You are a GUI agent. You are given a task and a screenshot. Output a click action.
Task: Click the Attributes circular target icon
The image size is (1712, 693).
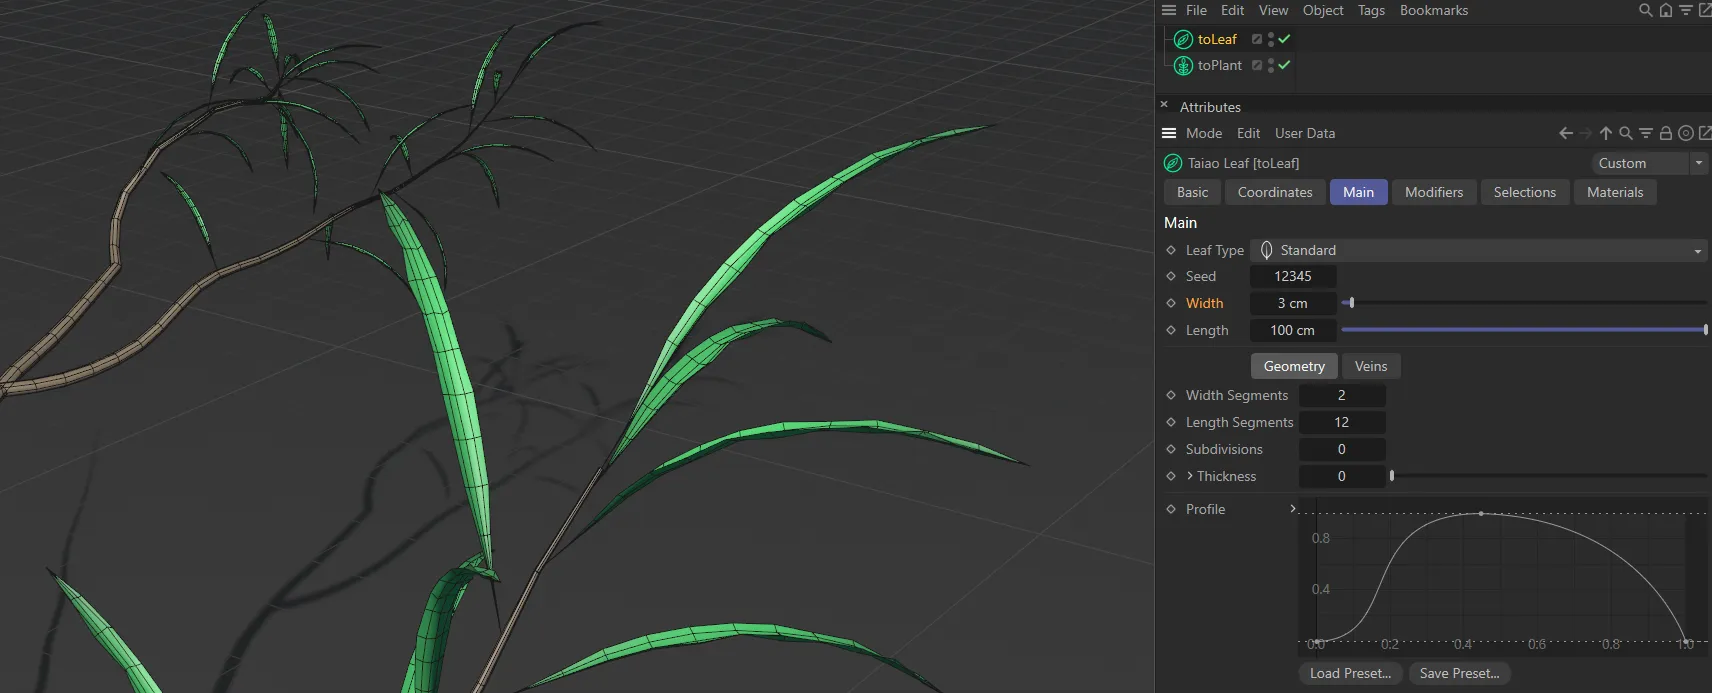(1686, 133)
